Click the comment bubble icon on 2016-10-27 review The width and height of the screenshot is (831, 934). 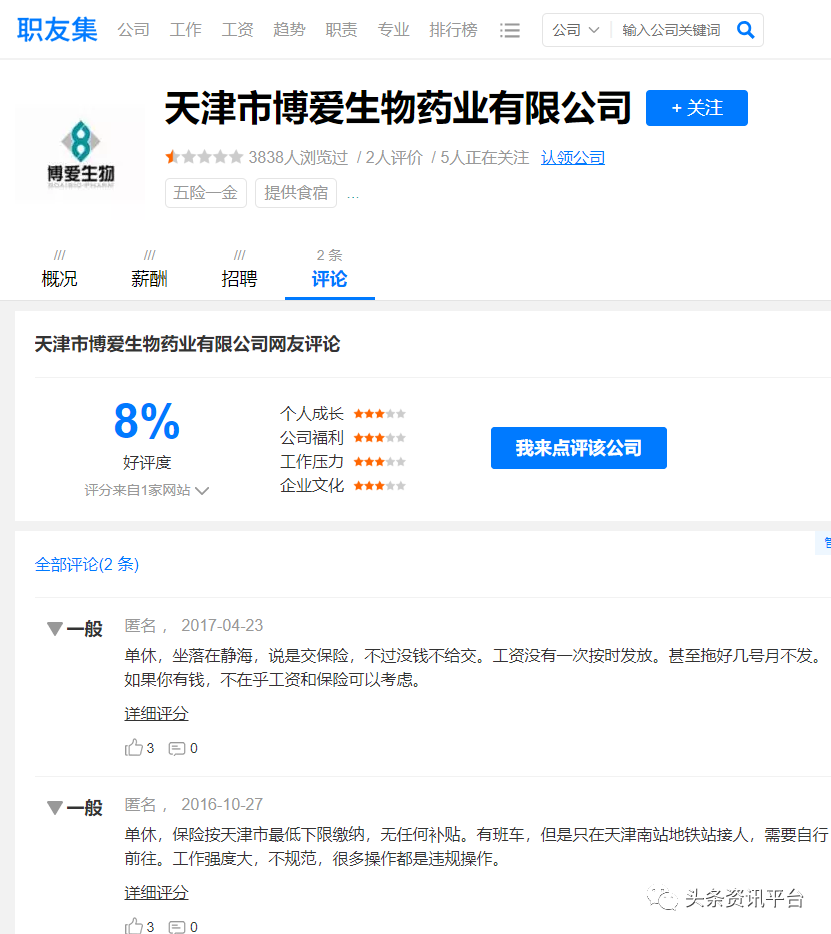click(x=176, y=925)
